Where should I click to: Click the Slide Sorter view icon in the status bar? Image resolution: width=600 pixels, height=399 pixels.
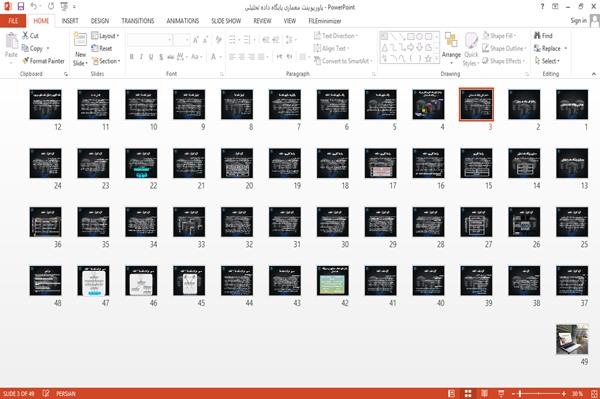(x=468, y=394)
